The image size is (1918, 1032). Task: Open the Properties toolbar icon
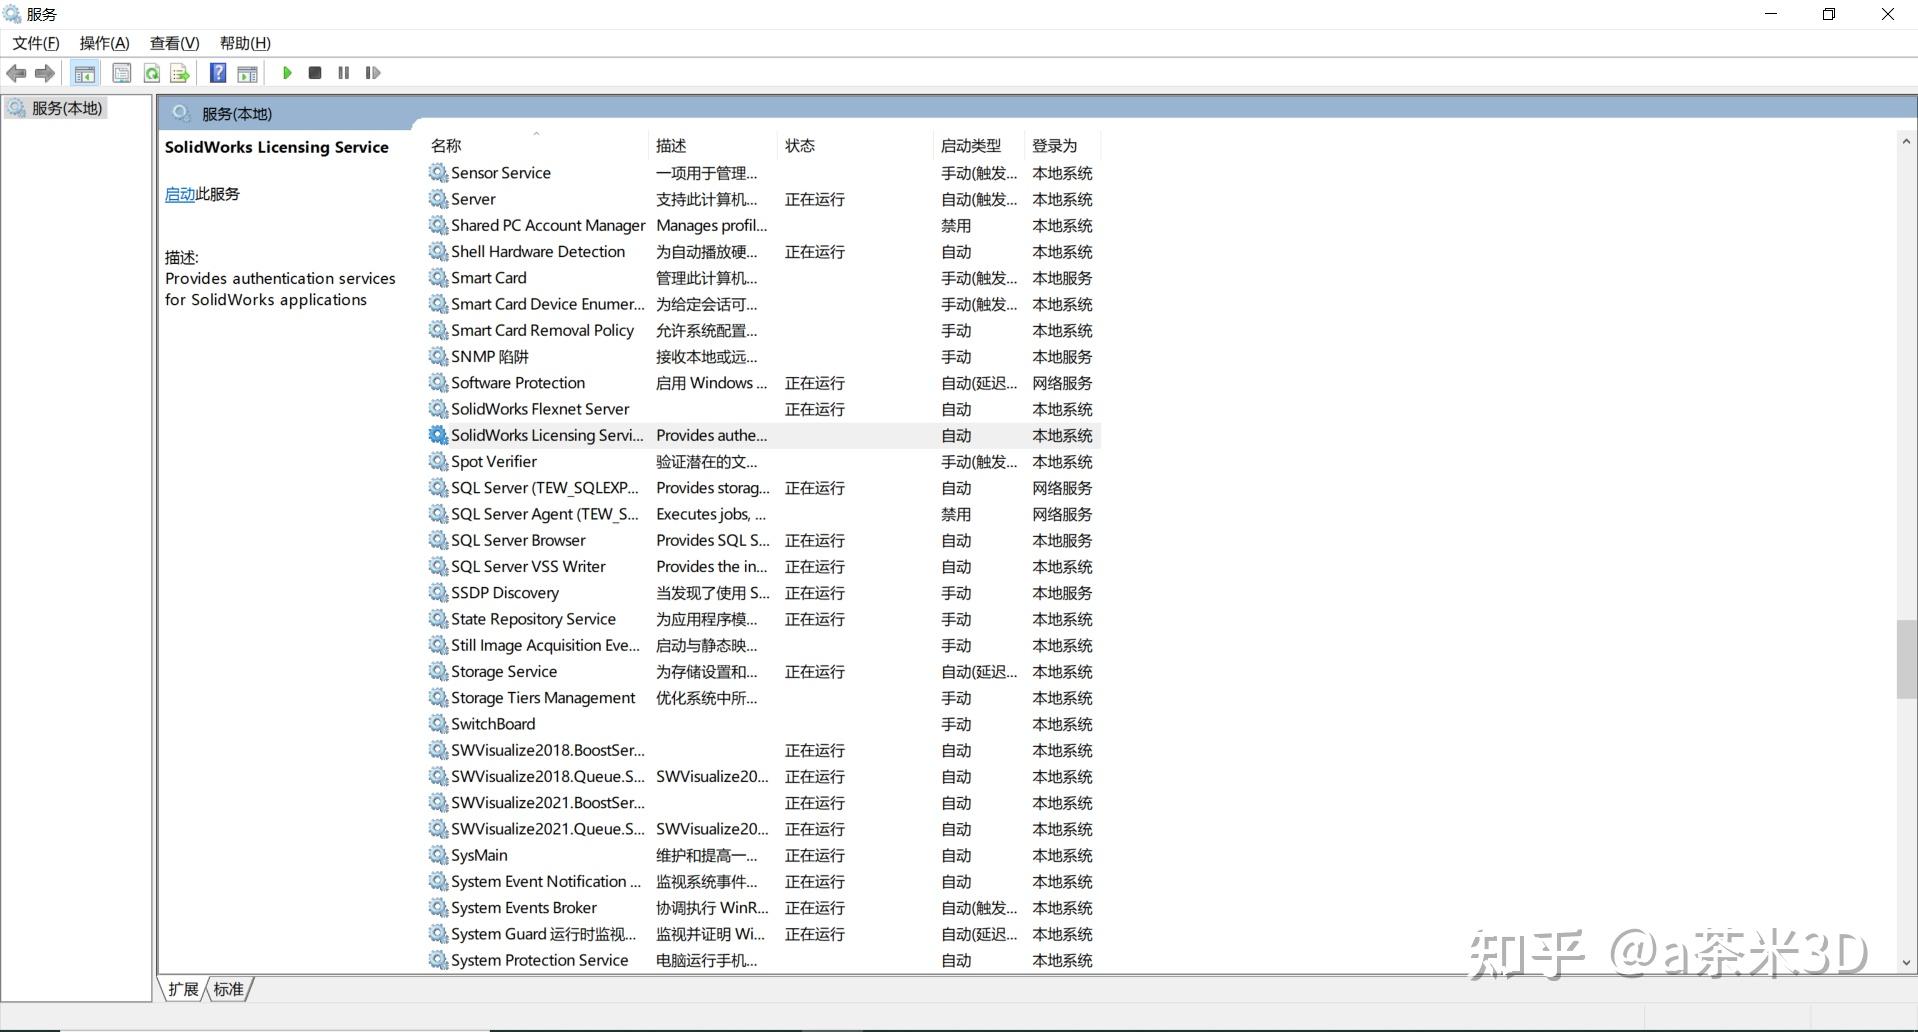tap(122, 73)
